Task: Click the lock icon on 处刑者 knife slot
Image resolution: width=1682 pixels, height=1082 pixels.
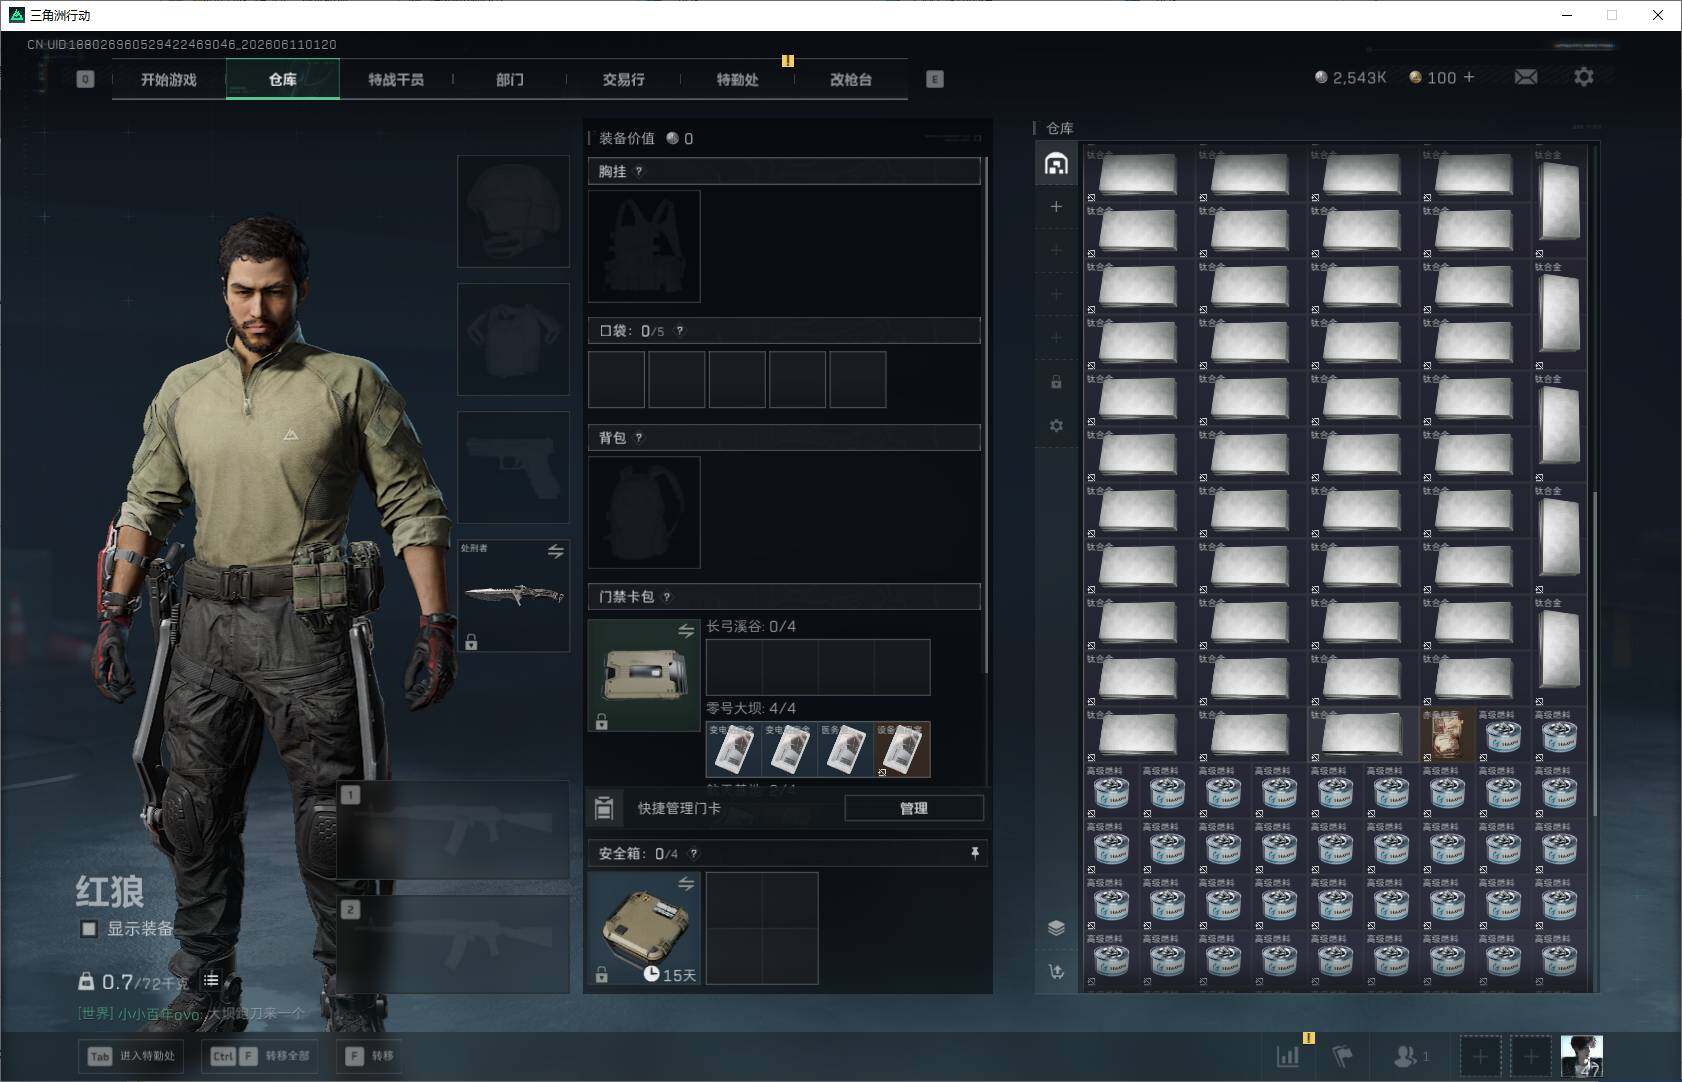Action: point(471,642)
